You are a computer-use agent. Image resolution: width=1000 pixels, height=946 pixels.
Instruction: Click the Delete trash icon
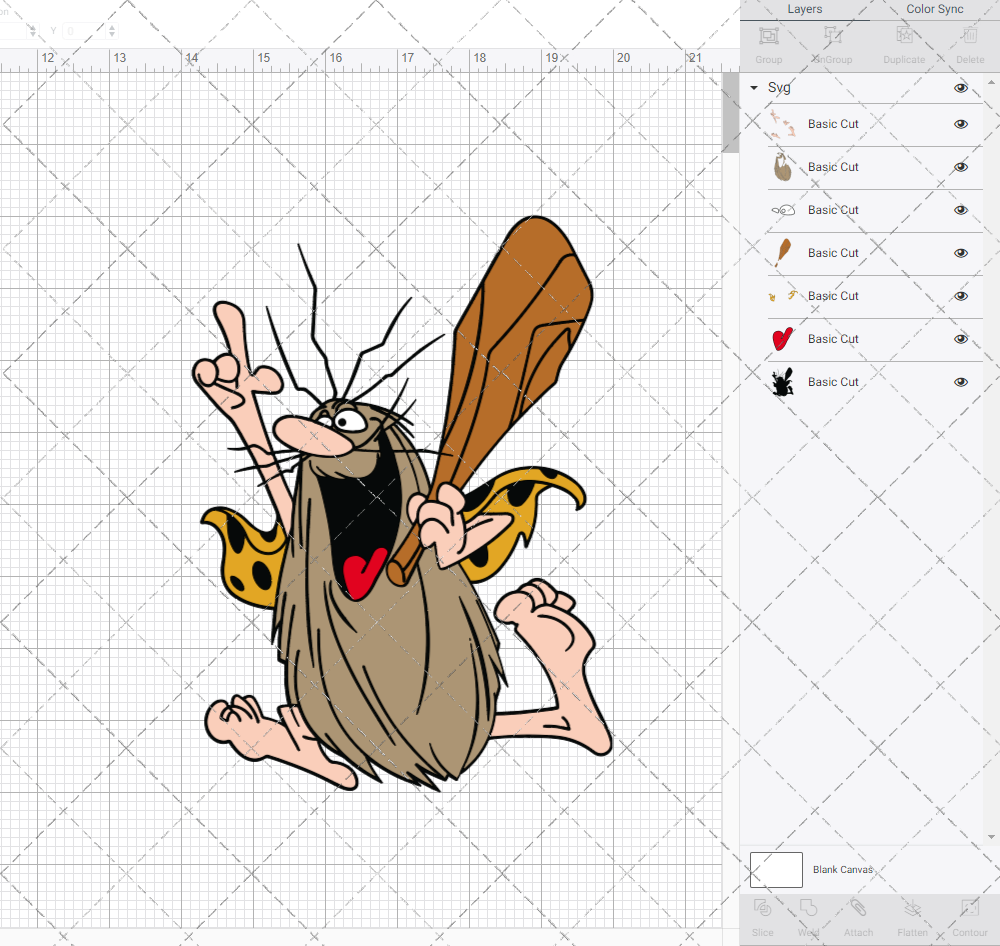[970, 36]
